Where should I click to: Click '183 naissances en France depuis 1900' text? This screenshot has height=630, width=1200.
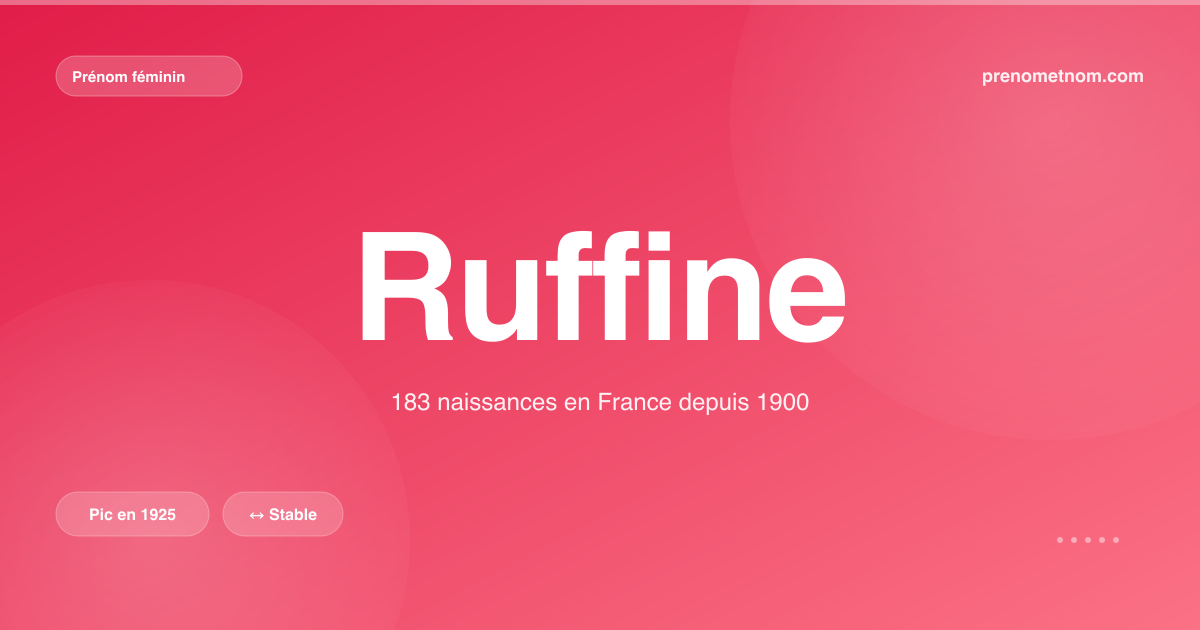click(x=600, y=403)
